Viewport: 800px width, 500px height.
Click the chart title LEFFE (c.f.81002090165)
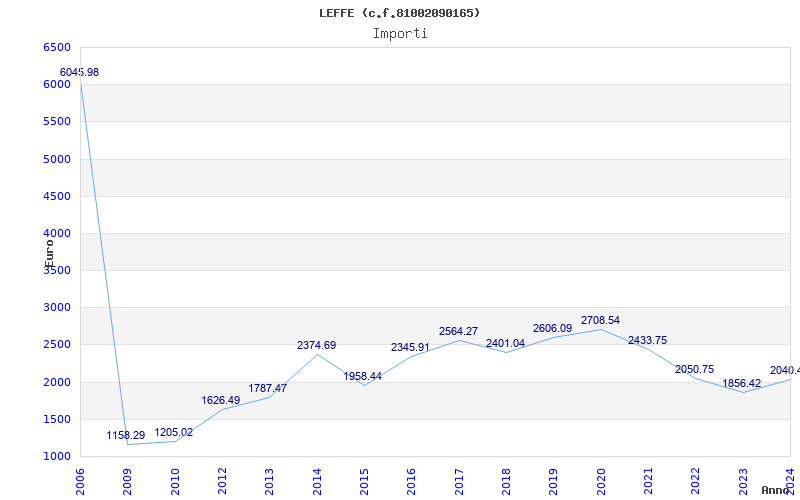click(x=399, y=13)
